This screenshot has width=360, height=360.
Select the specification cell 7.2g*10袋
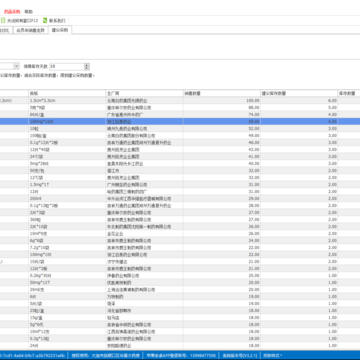pyautogui.click(x=67, y=248)
